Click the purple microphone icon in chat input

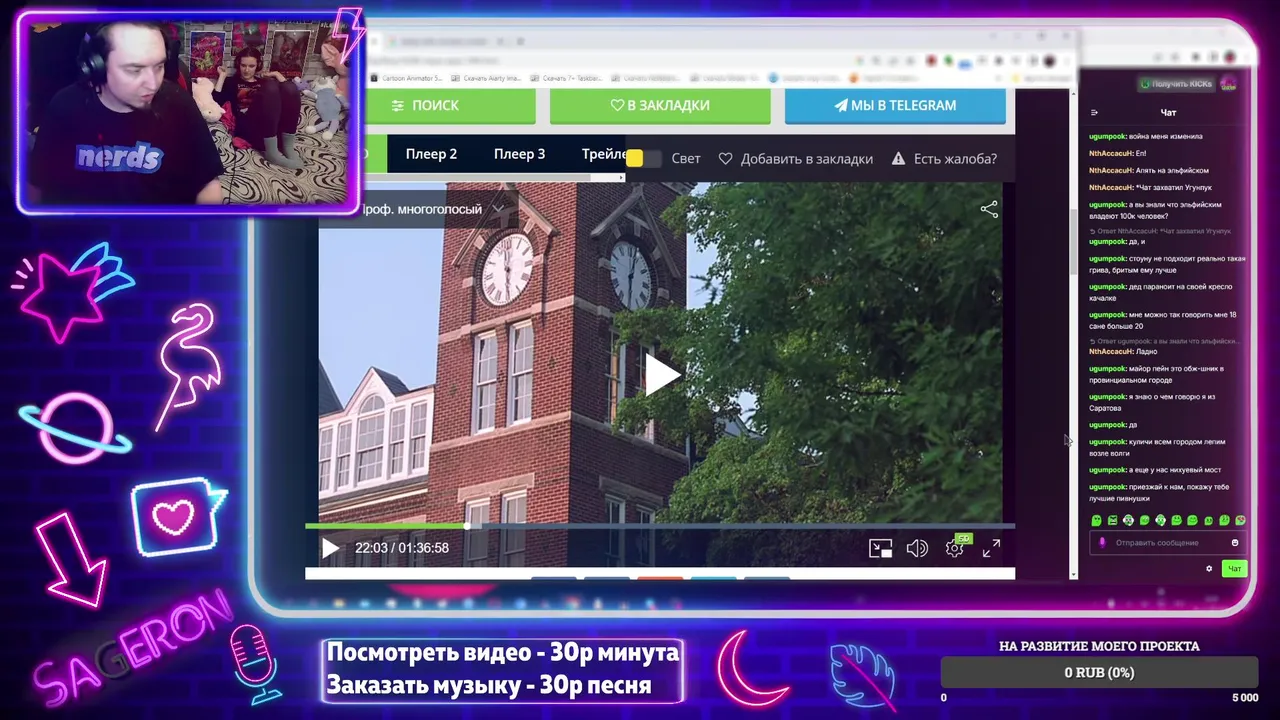(1102, 543)
